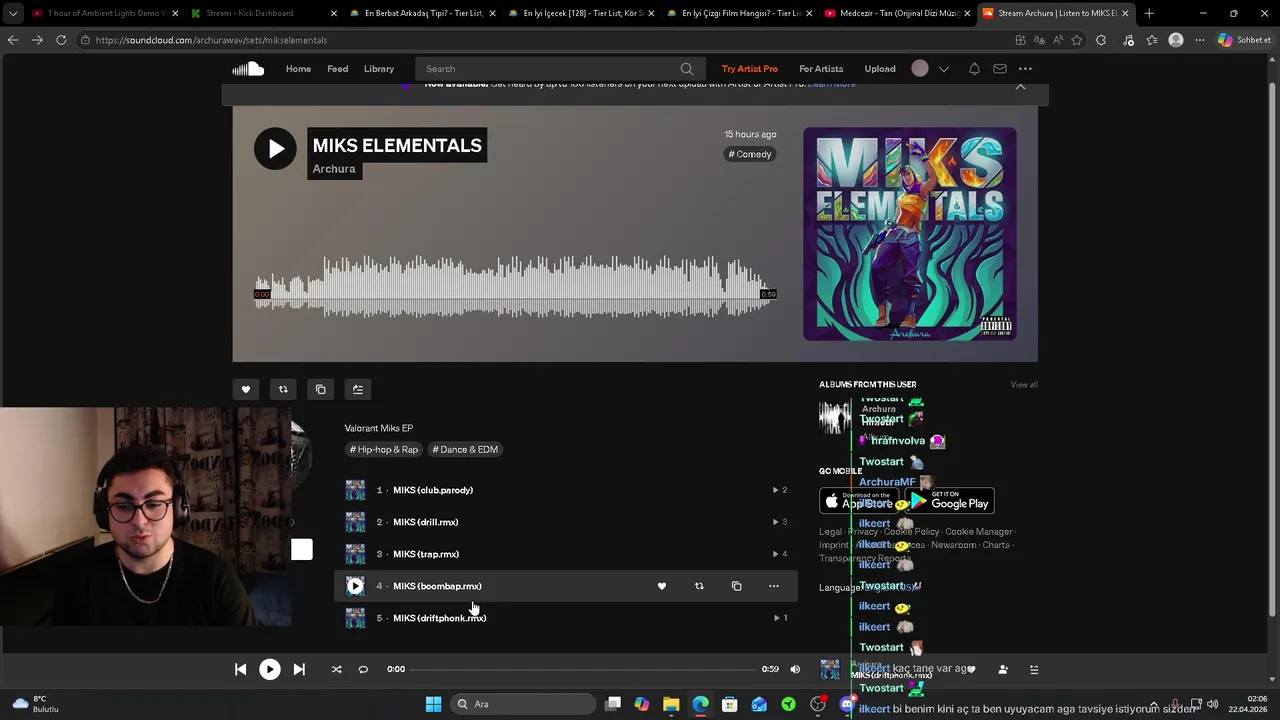Screen dimensions: 1280x720
Task: Open File Explorer from the taskbar
Action: (x=671, y=704)
